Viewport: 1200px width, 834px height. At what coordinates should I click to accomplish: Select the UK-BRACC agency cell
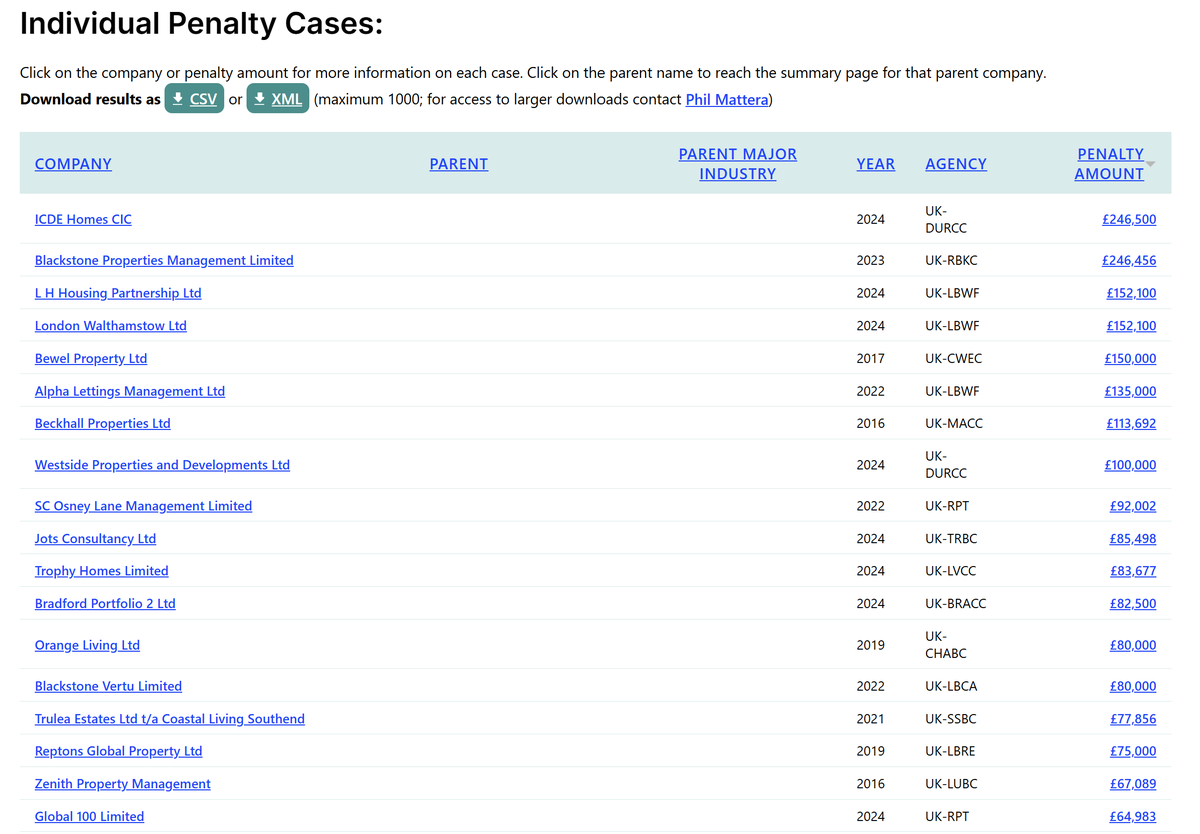956,603
